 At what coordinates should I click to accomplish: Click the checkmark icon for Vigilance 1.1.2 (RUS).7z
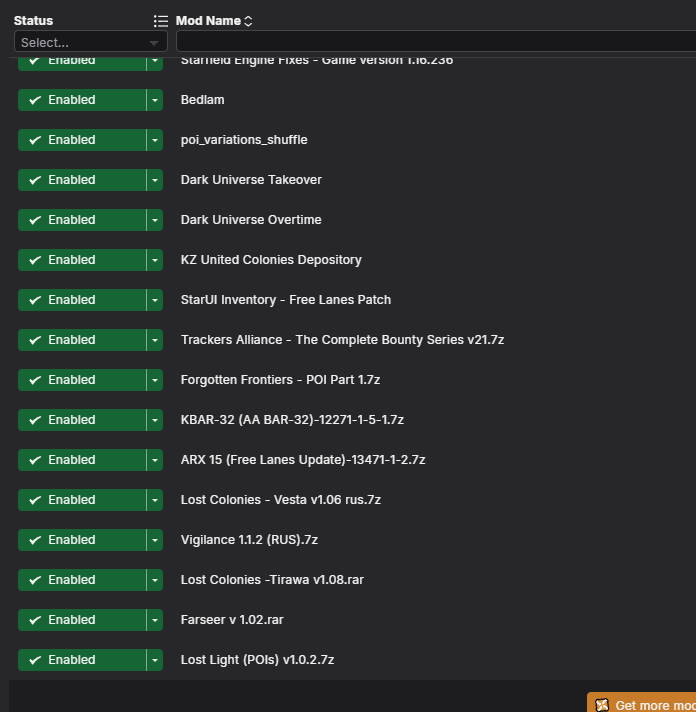click(35, 540)
